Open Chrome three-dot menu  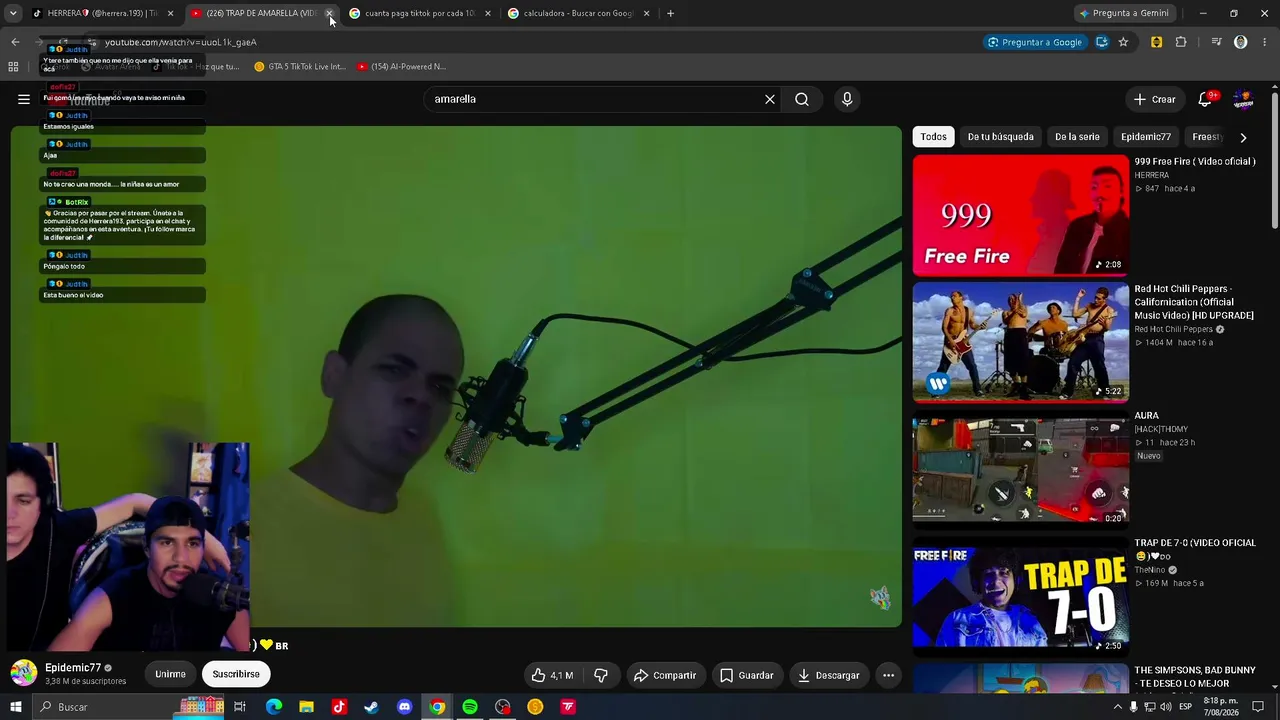[x=1265, y=42]
